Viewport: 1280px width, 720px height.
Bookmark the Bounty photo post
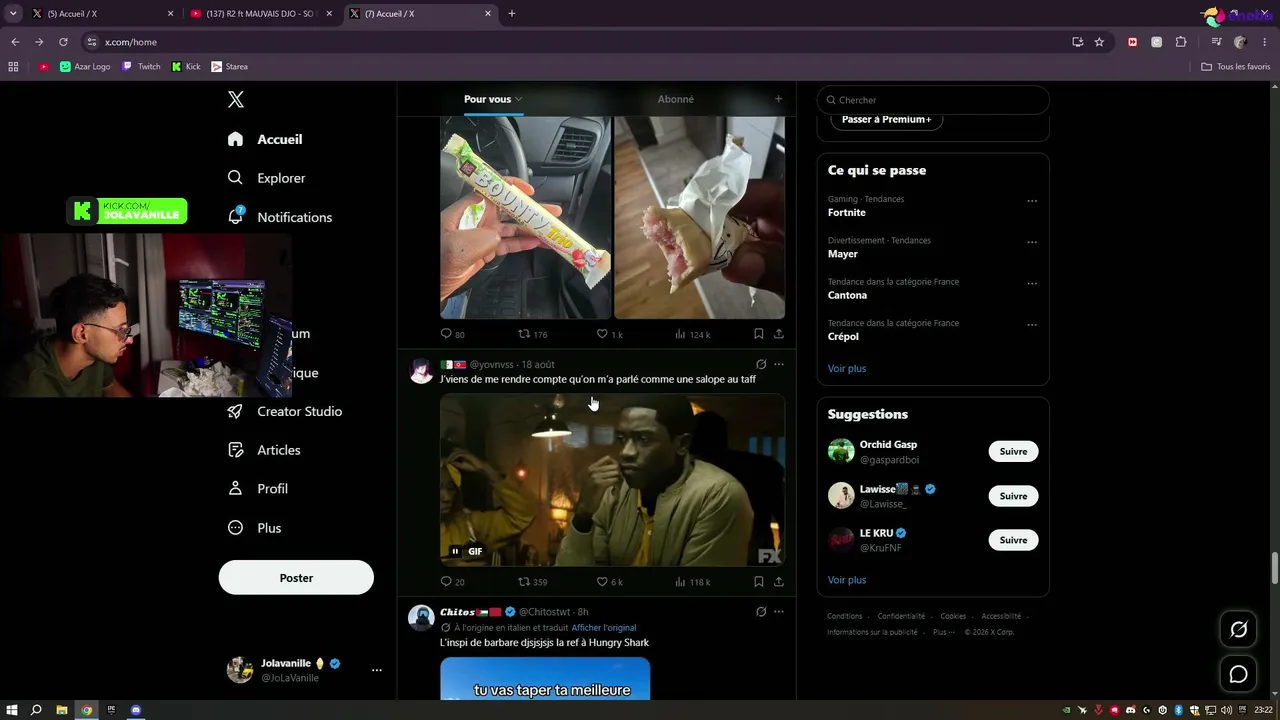[759, 334]
